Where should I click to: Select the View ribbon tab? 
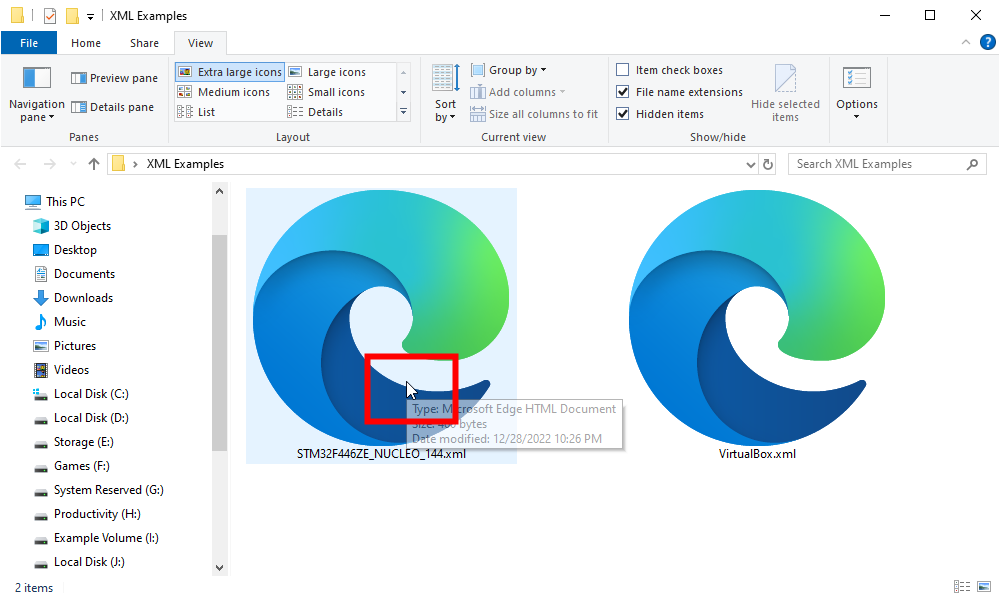200,43
